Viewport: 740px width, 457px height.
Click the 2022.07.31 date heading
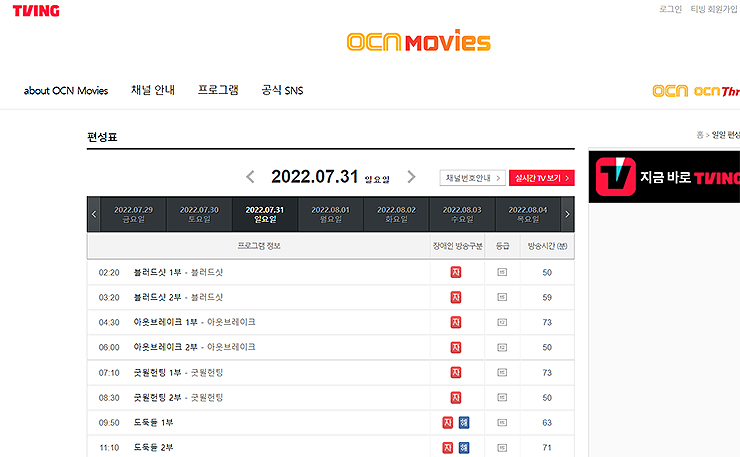point(315,177)
